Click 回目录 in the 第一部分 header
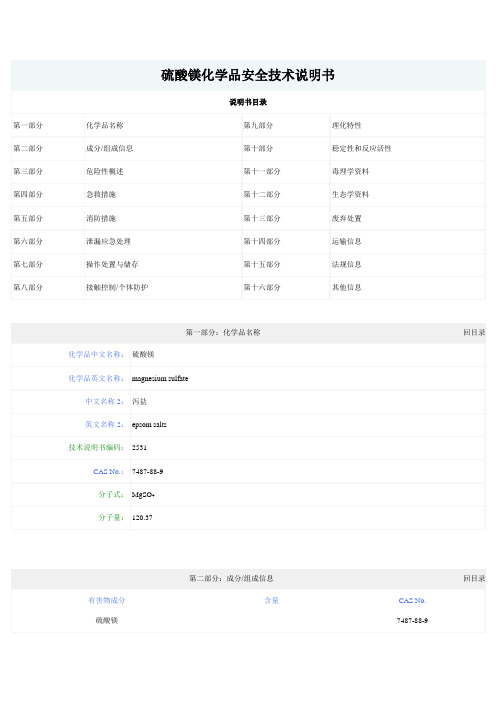This screenshot has width=496, height=702. pos(474,332)
